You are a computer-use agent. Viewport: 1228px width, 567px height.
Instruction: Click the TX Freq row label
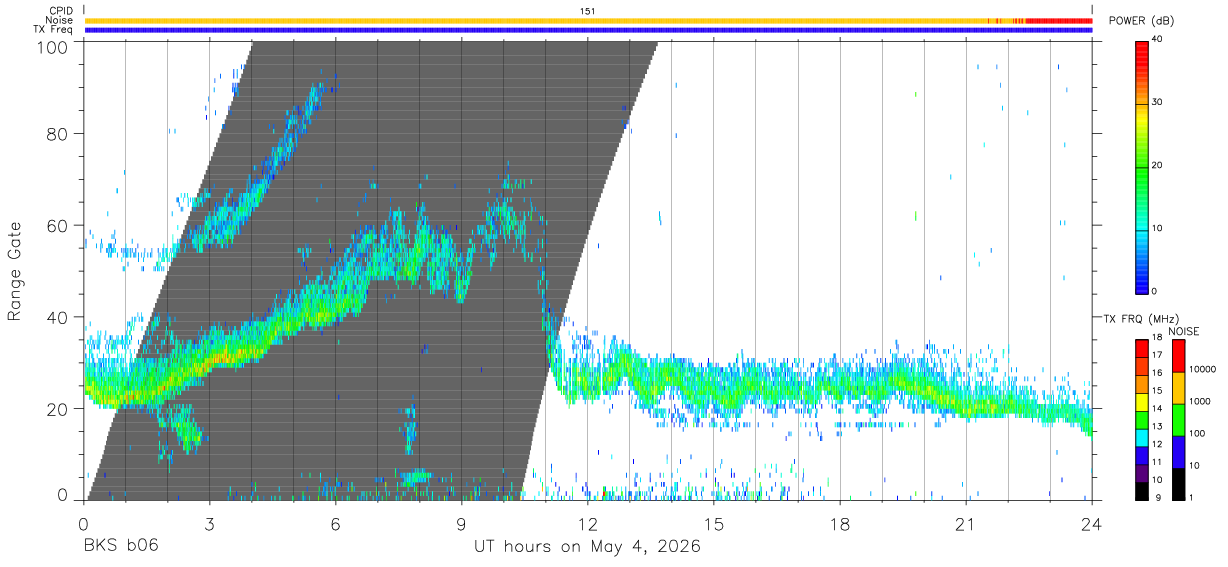pyautogui.click(x=53, y=29)
